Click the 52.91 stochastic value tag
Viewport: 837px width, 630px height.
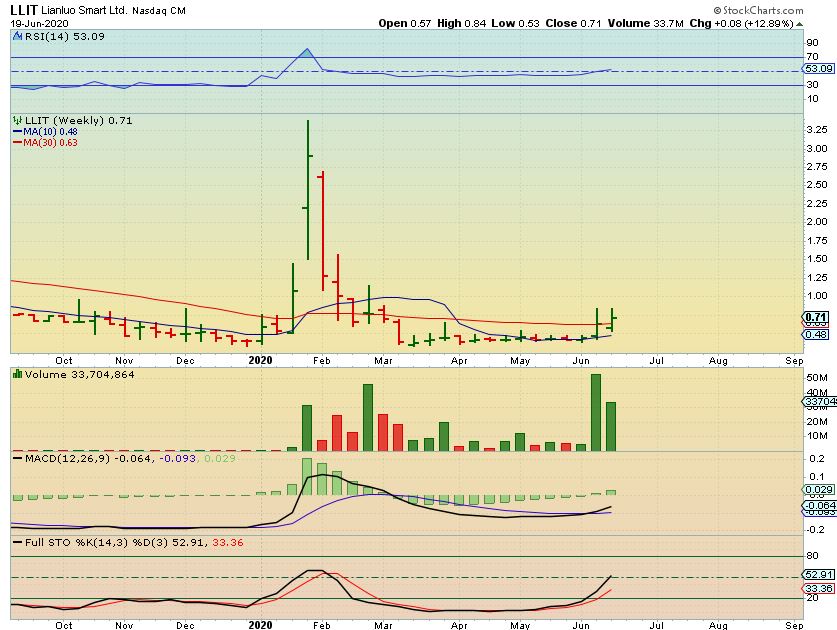point(818,575)
